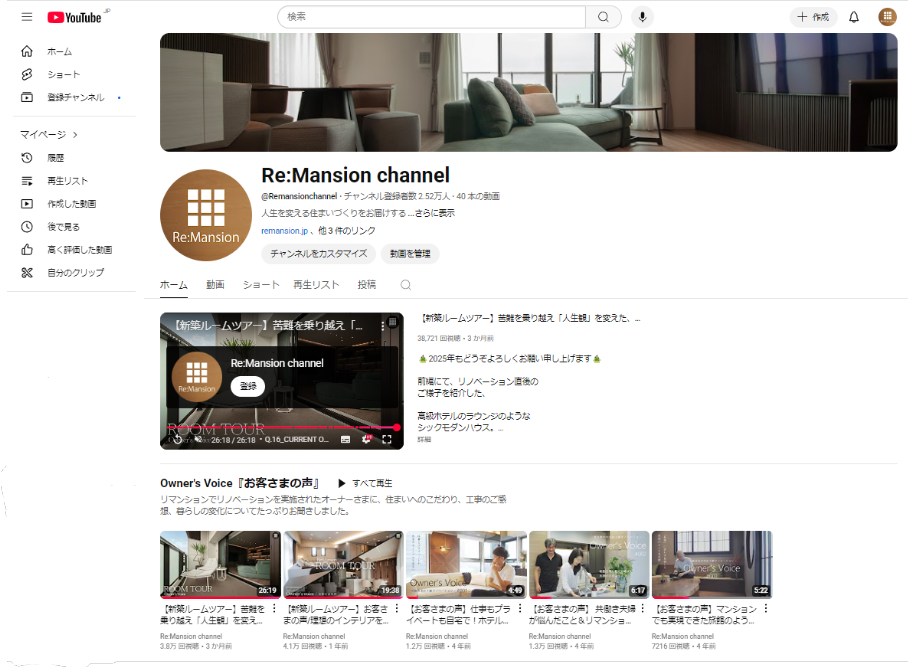Open the notifications bell
908x667 pixels.
(x=854, y=17)
